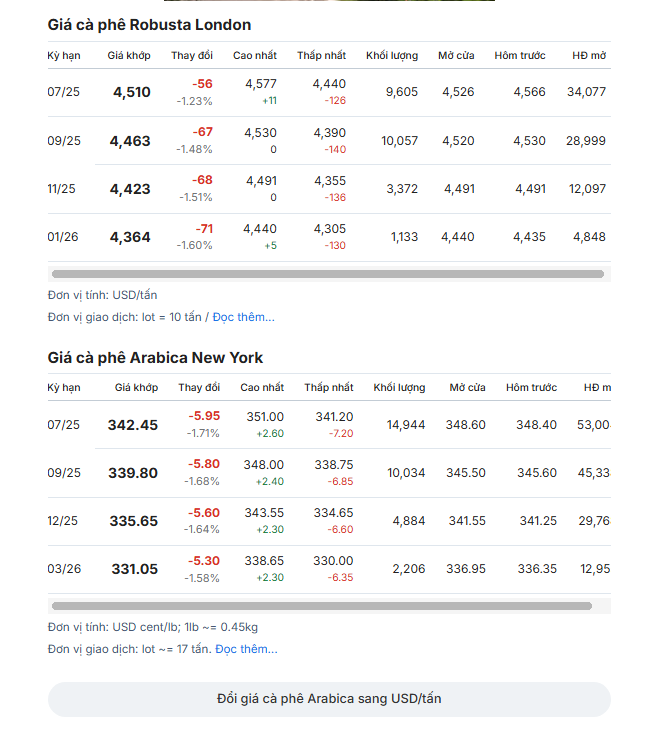Select Arabica 07/25 volume 14,944
Viewport: 659px width, 732px height.
[x=406, y=425]
